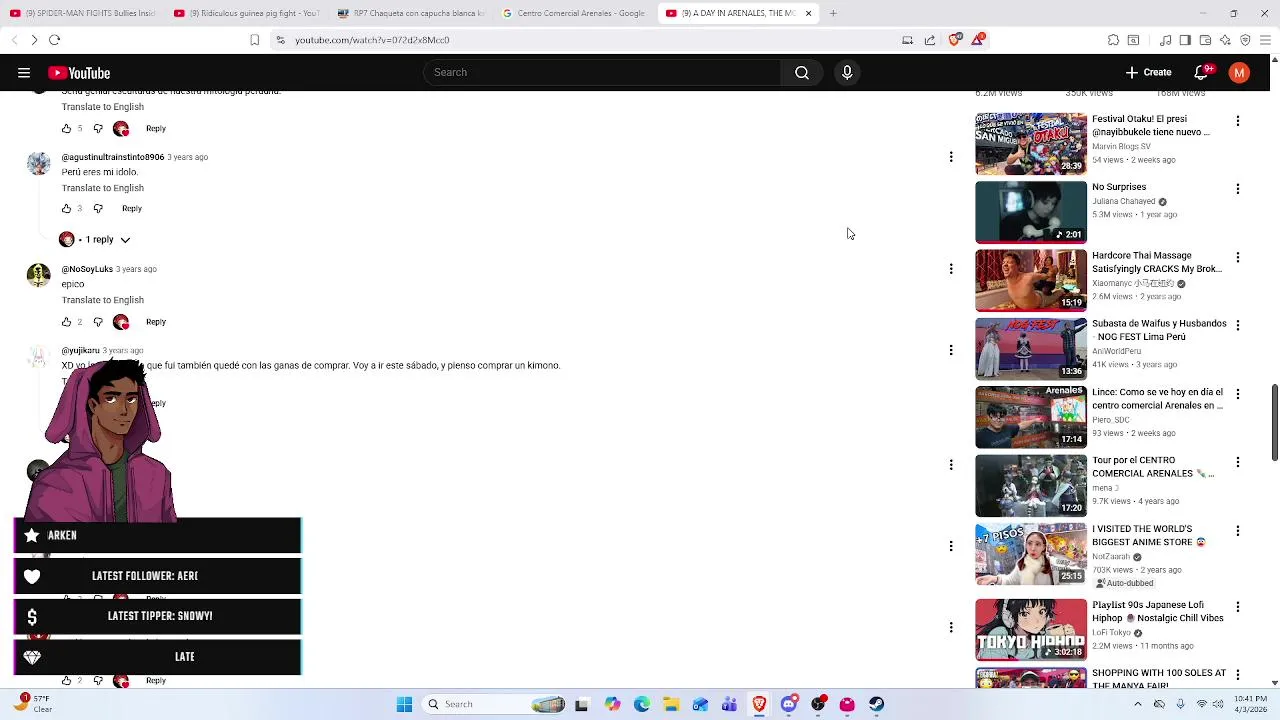The image size is (1280, 720).
Task: Translate 'Perú eres mi ídolo' to English
Action: click(x=103, y=188)
